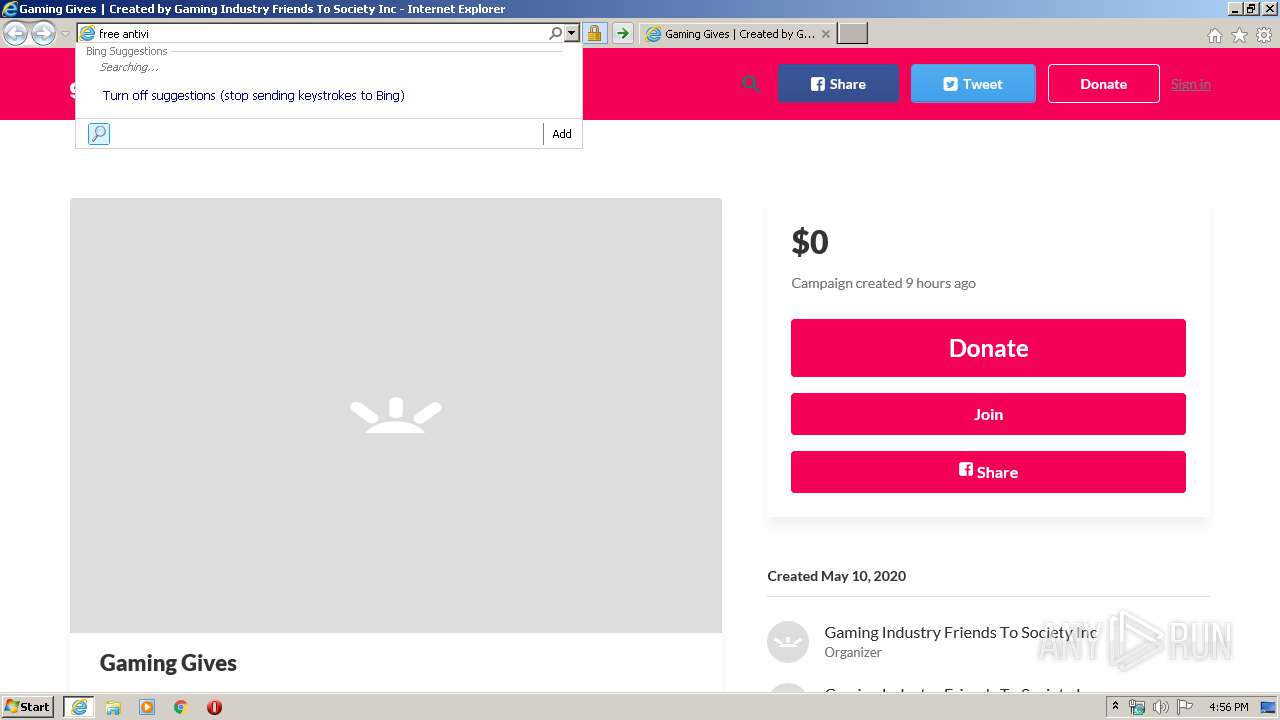1280x720 pixels.
Task: Click the Action Center flag icon
Action: click(1185, 707)
